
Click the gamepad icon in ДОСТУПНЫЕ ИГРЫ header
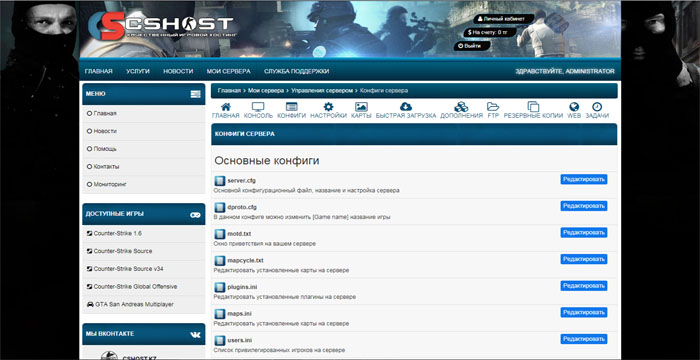click(x=195, y=215)
